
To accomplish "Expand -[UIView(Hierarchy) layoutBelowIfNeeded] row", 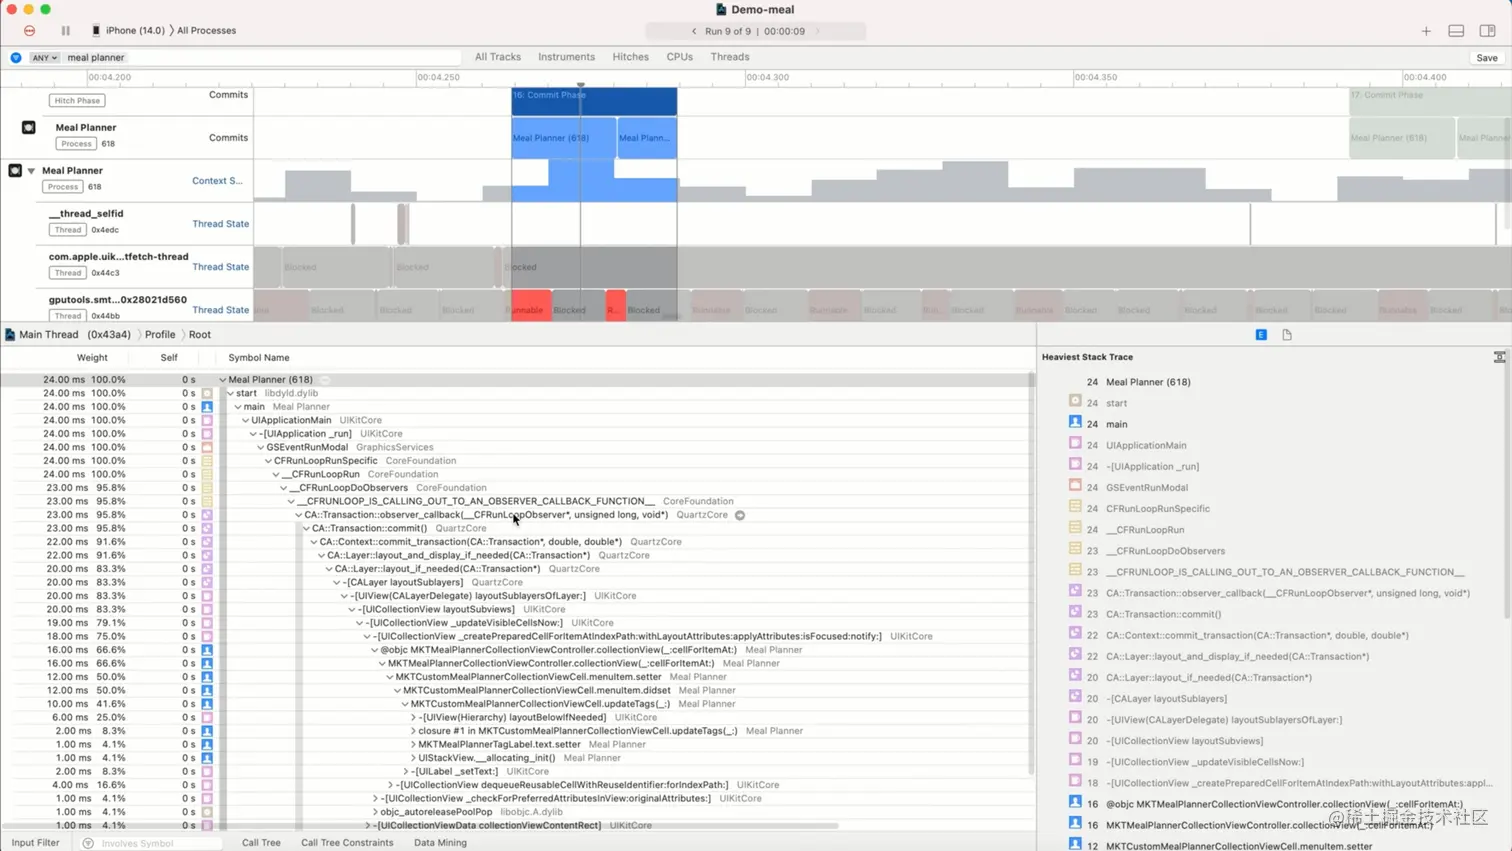I will click(x=413, y=717).
